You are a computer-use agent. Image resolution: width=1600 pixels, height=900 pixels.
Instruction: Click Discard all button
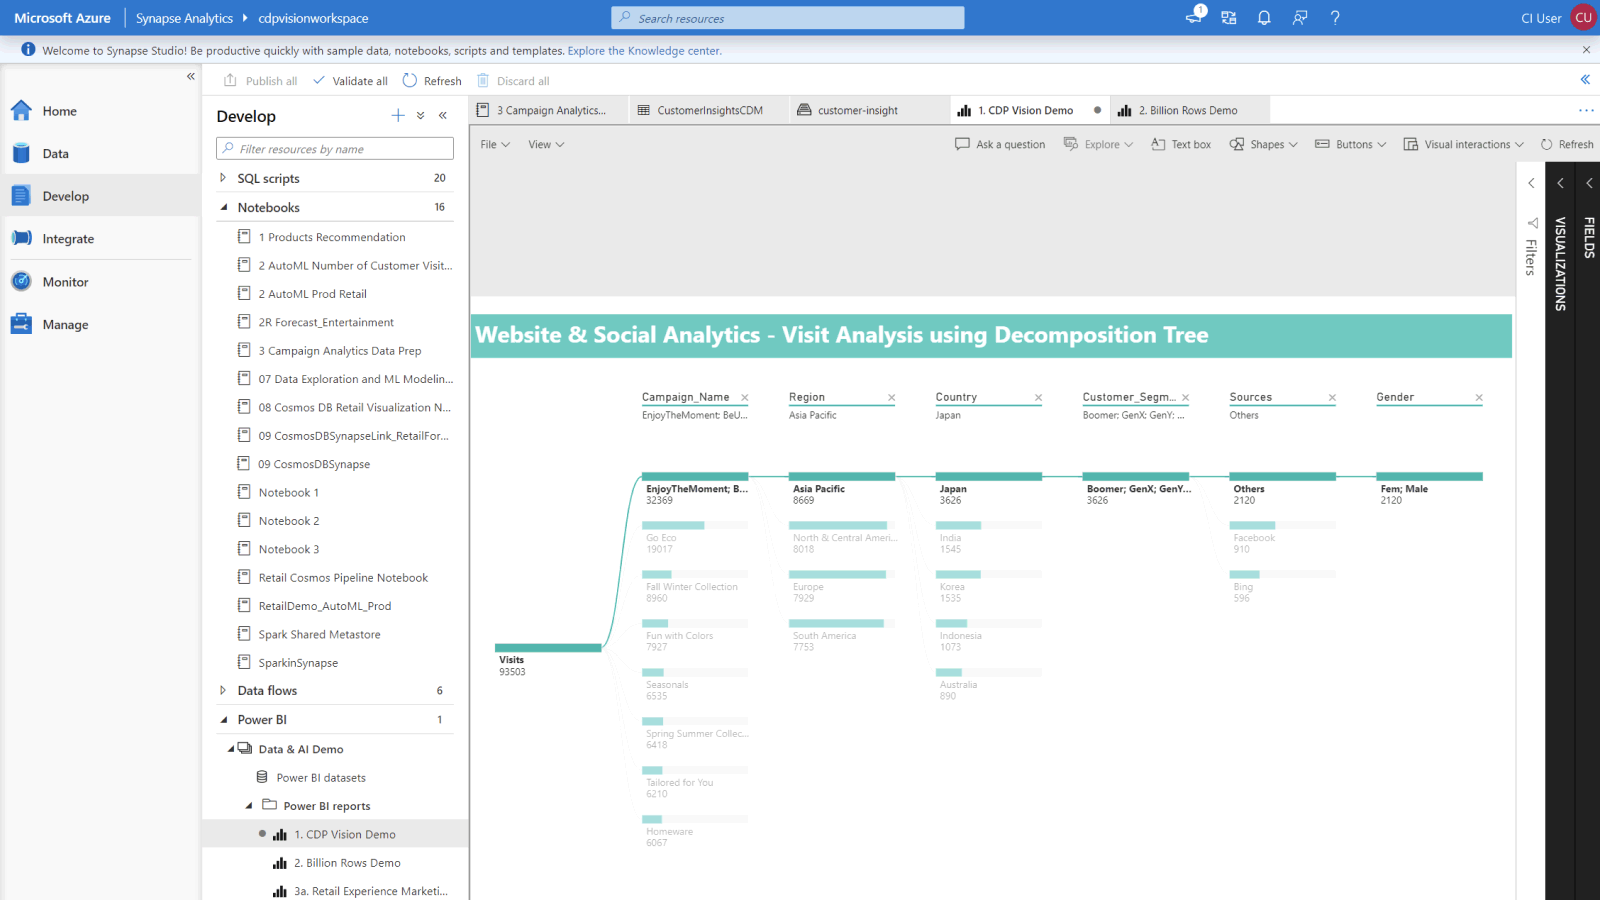click(x=513, y=81)
